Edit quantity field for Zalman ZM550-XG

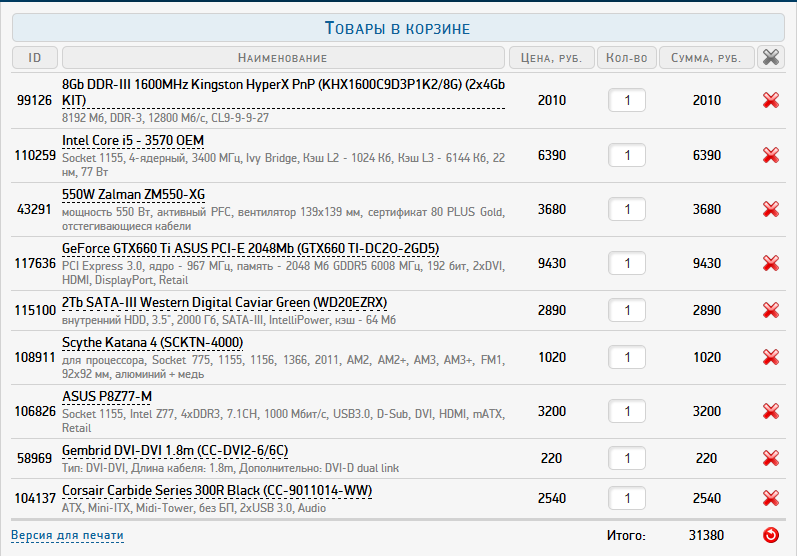click(626, 209)
